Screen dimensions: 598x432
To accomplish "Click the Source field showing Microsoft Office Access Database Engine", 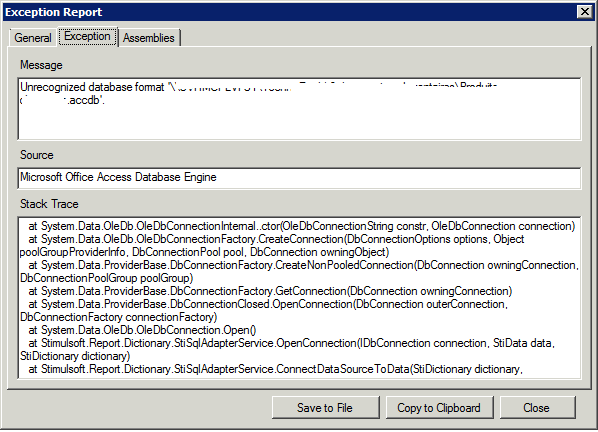I will point(299,178).
